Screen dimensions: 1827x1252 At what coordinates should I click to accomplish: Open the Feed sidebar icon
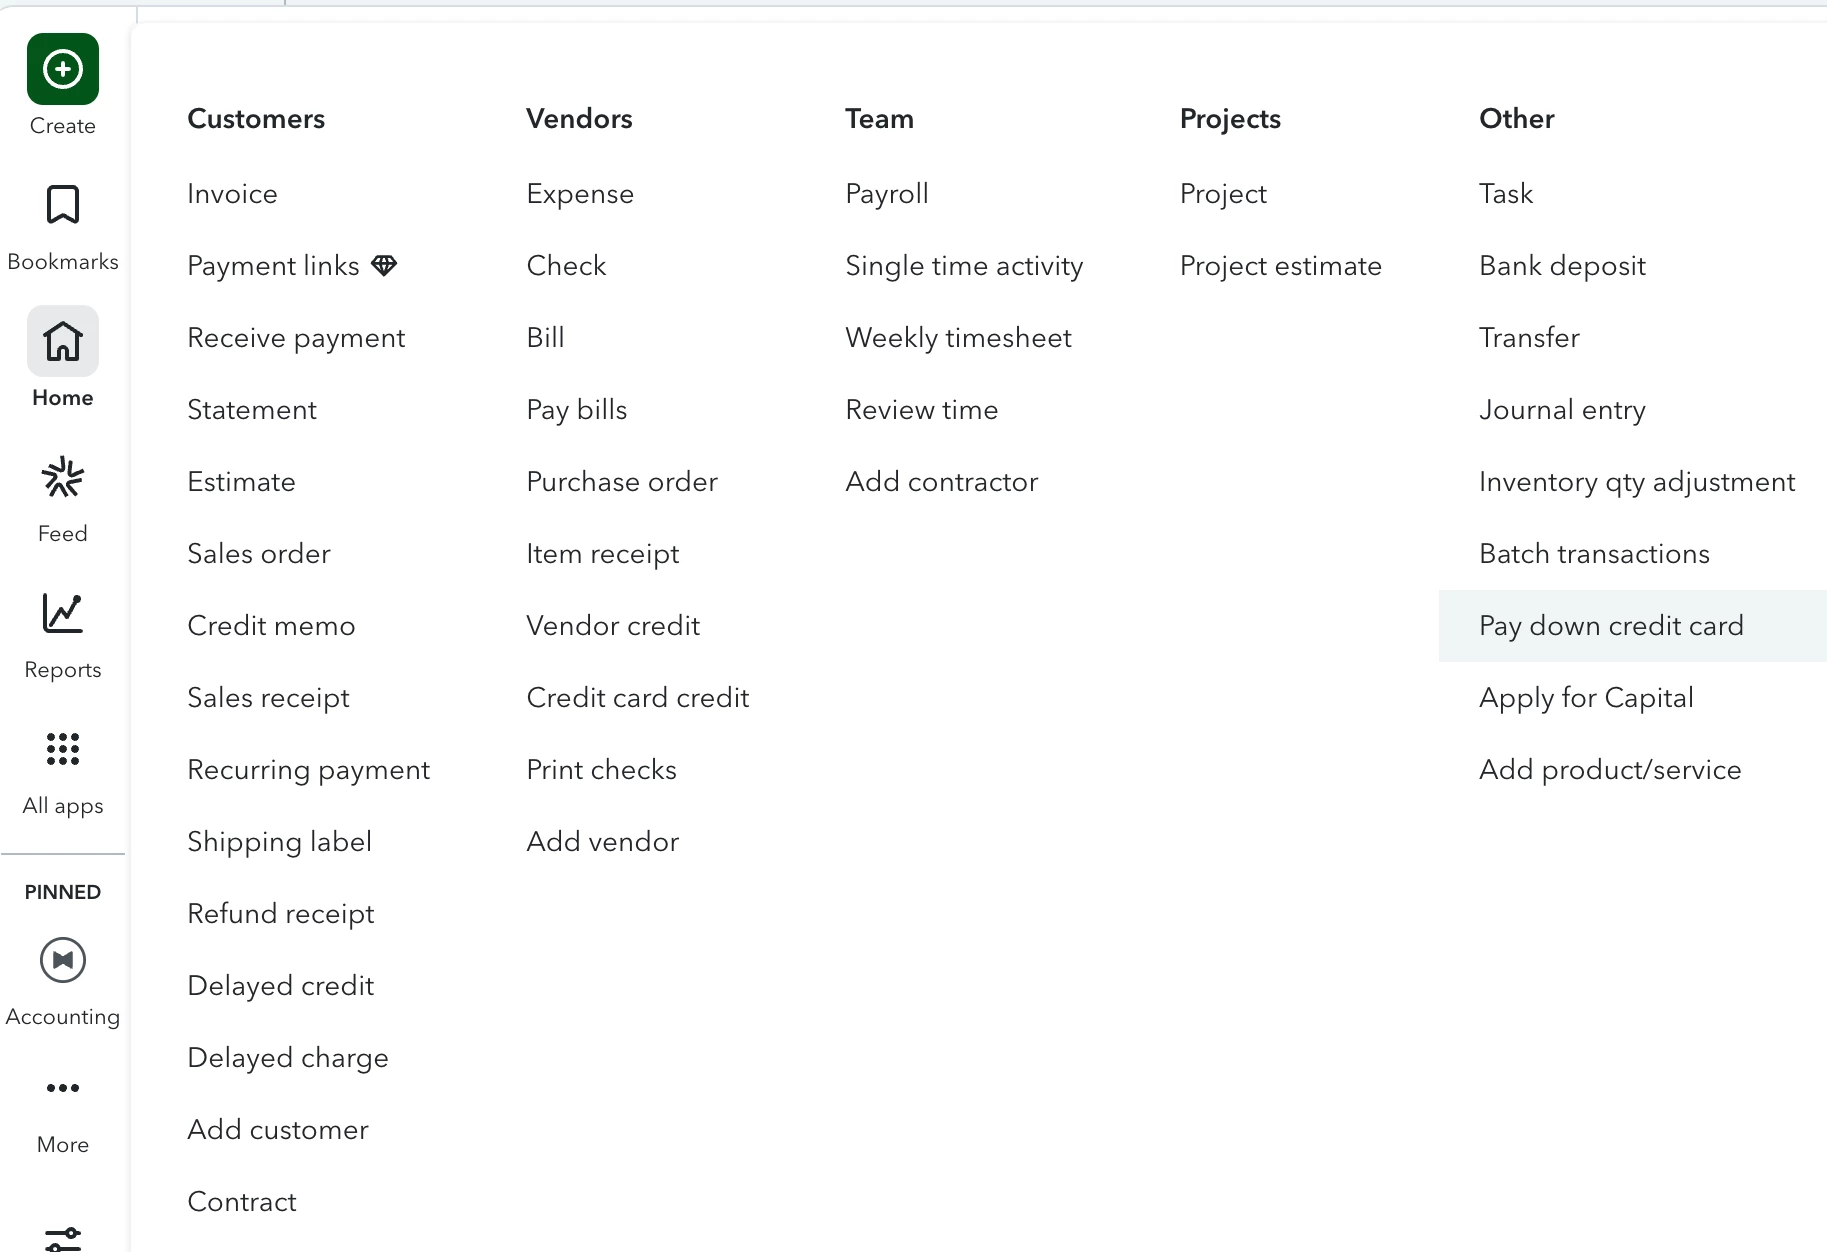(x=63, y=477)
